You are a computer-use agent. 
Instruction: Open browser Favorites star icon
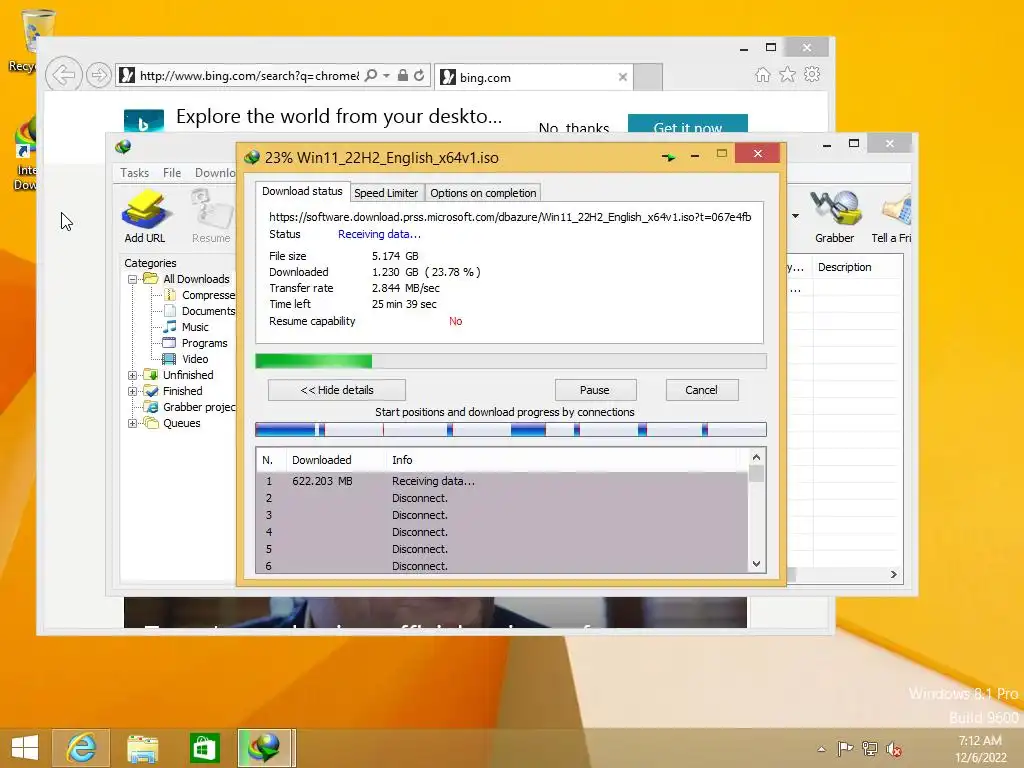coord(788,74)
